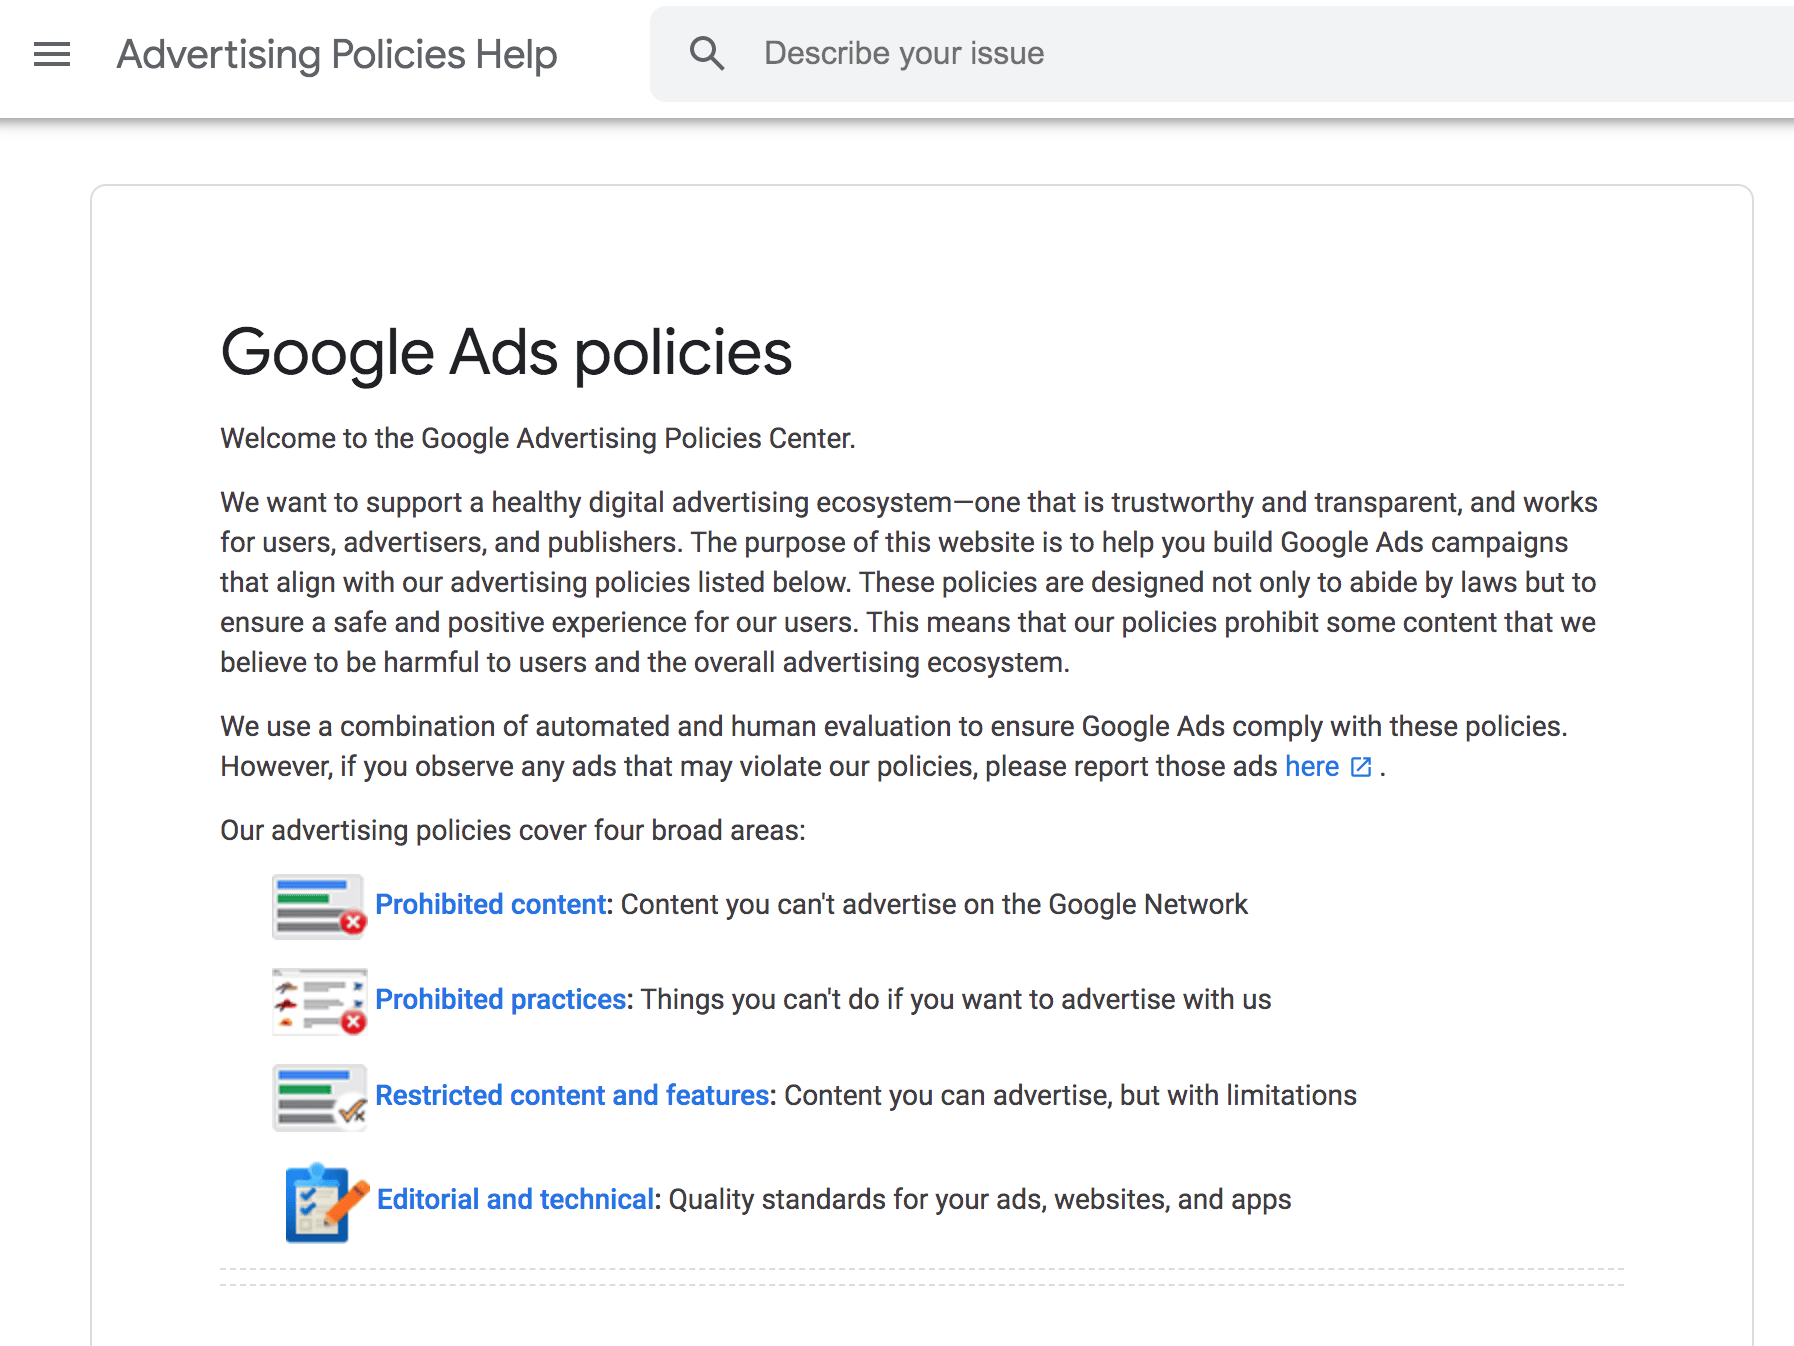Open the Editorial and technical link

pos(515,1198)
